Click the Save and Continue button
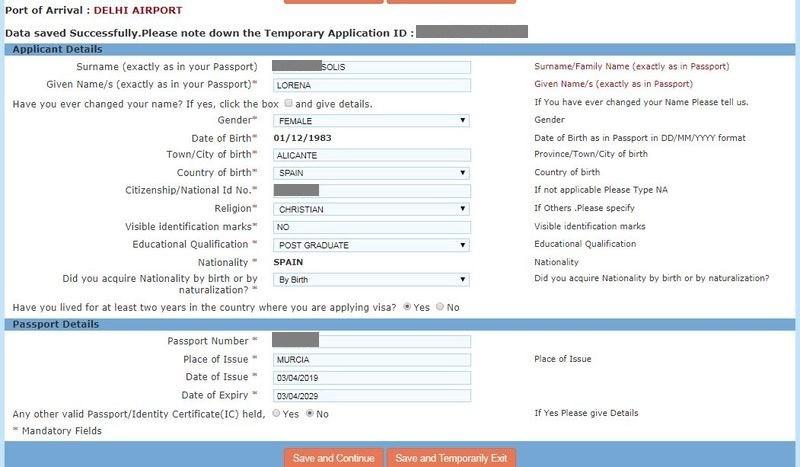 pyautogui.click(x=334, y=458)
